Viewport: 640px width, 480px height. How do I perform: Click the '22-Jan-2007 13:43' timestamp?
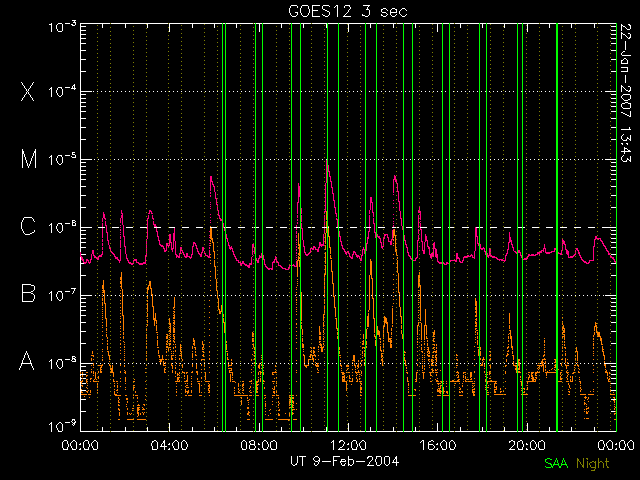tap(625, 93)
